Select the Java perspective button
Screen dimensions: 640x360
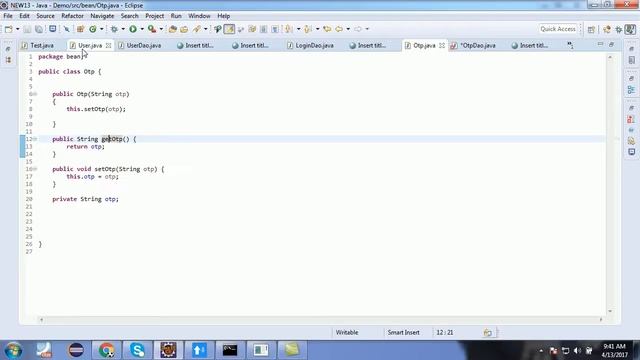tap(630, 29)
